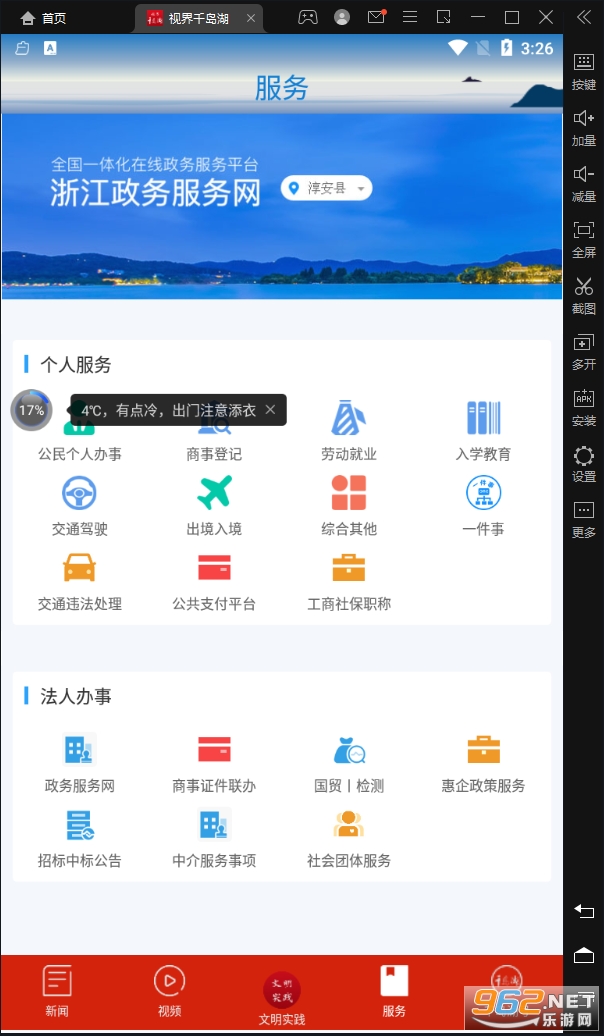604x1036 pixels.
Task: Open 公共支付平台 card icon
Action: pos(214,568)
